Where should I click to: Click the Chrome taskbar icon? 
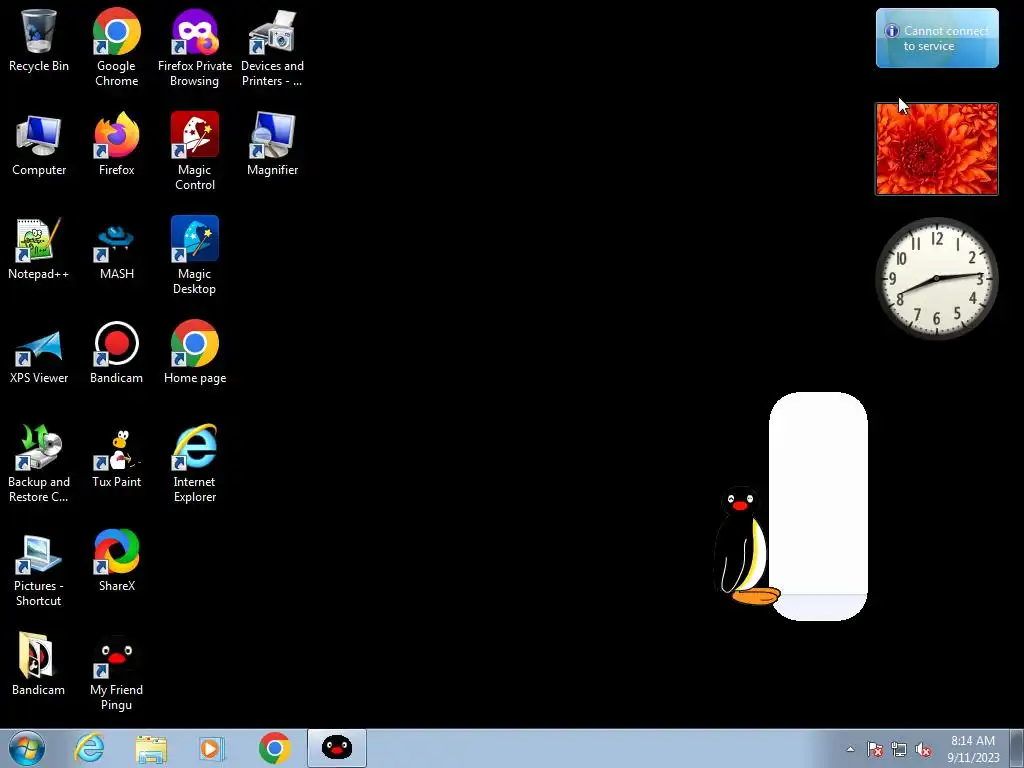(274, 748)
